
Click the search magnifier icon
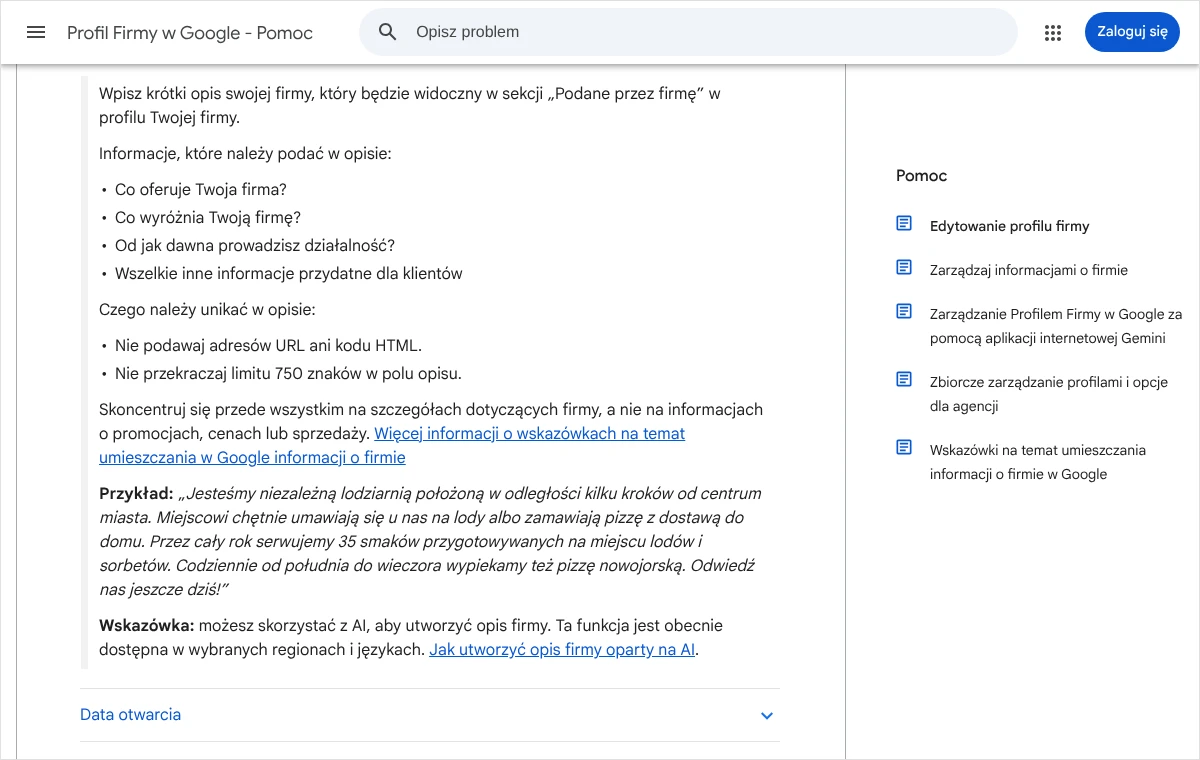(x=388, y=32)
